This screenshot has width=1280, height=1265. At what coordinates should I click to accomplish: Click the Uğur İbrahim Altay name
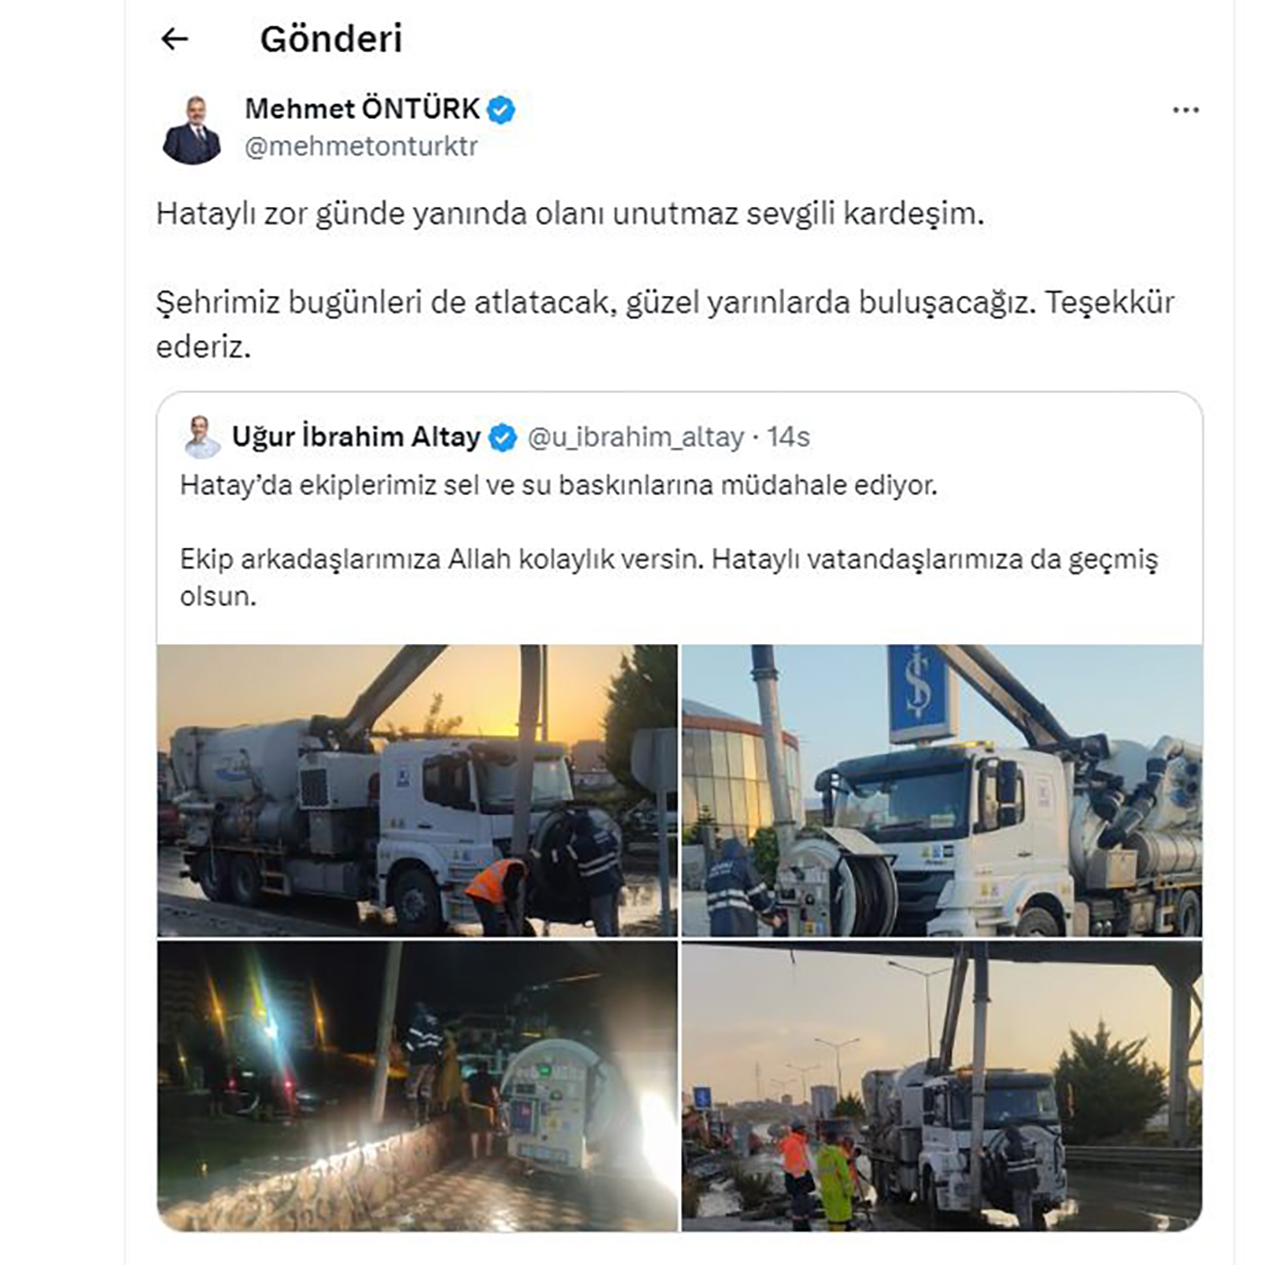pyautogui.click(x=356, y=437)
